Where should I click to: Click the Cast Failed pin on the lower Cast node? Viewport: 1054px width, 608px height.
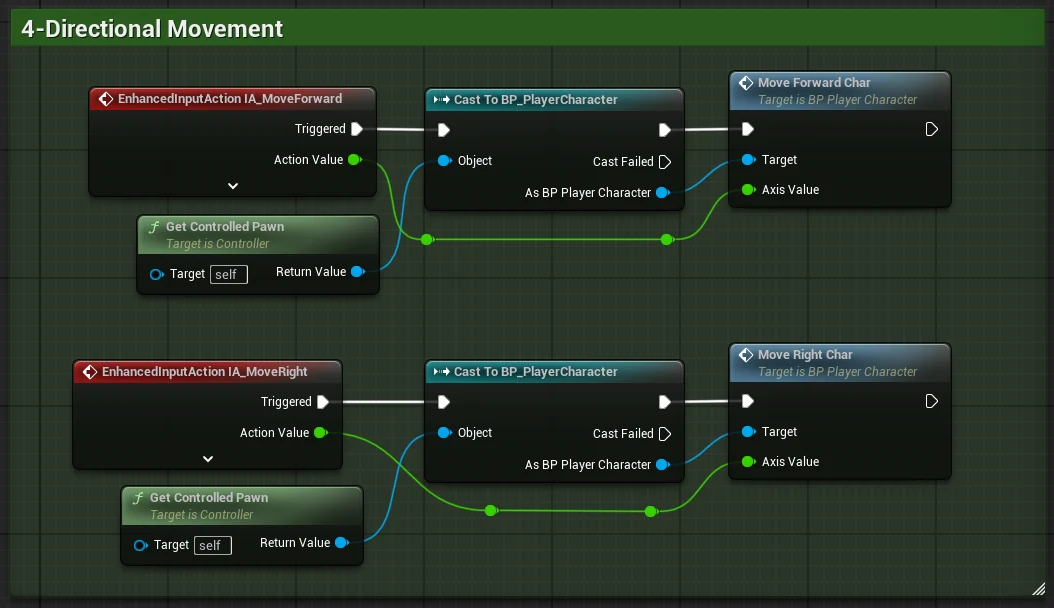(x=665, y=434)
